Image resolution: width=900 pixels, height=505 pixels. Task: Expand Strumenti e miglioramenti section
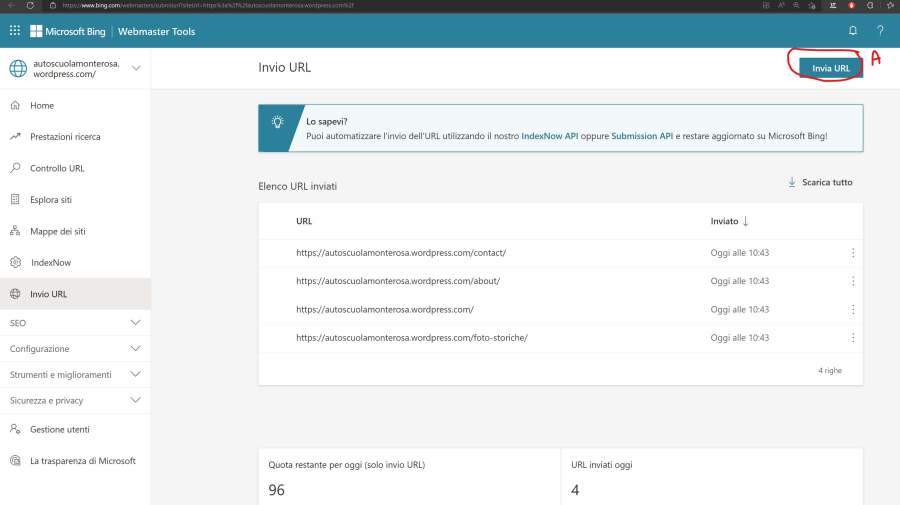click(x=136, y=374)
